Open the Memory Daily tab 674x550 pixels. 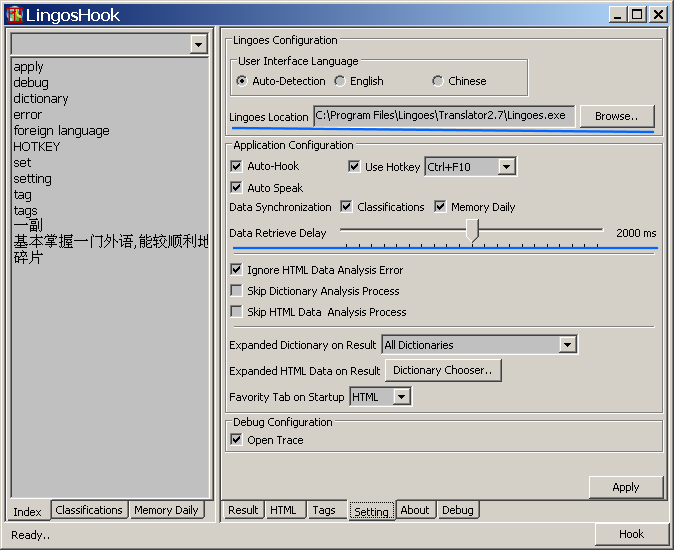(166, 510)
